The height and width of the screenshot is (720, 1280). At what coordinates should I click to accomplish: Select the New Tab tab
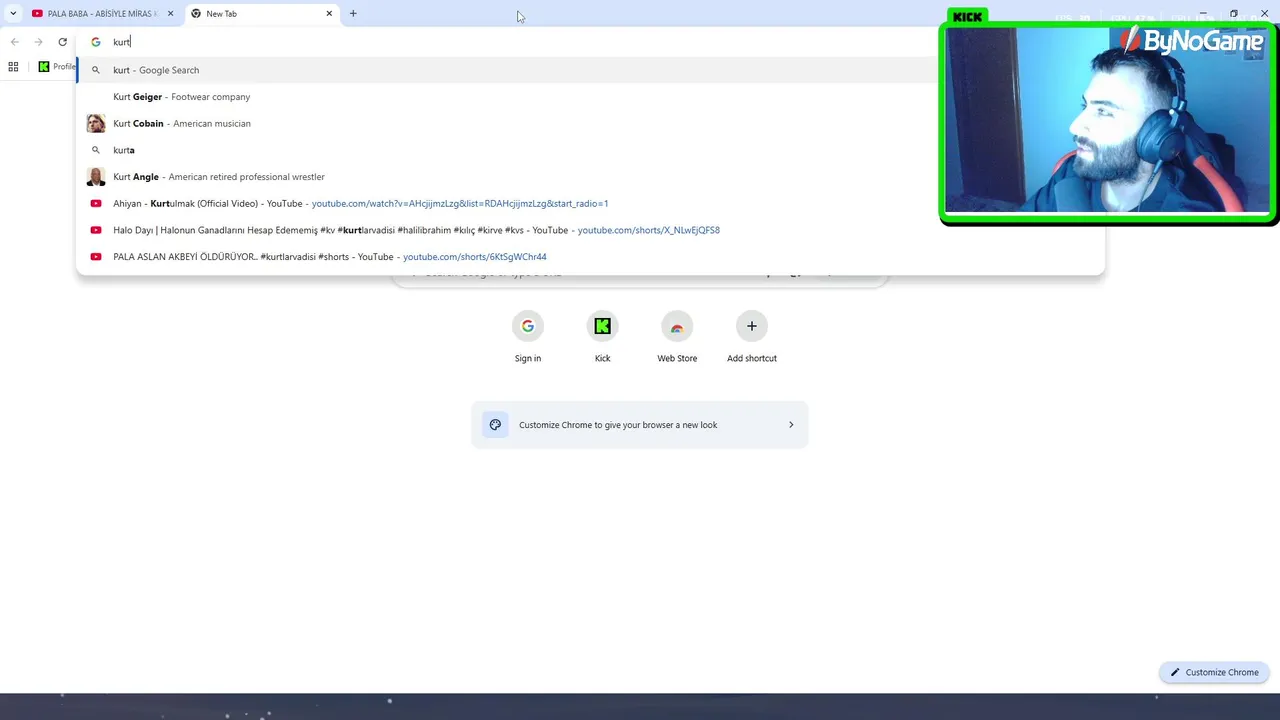pyautogui.click(x=262, y=14)
